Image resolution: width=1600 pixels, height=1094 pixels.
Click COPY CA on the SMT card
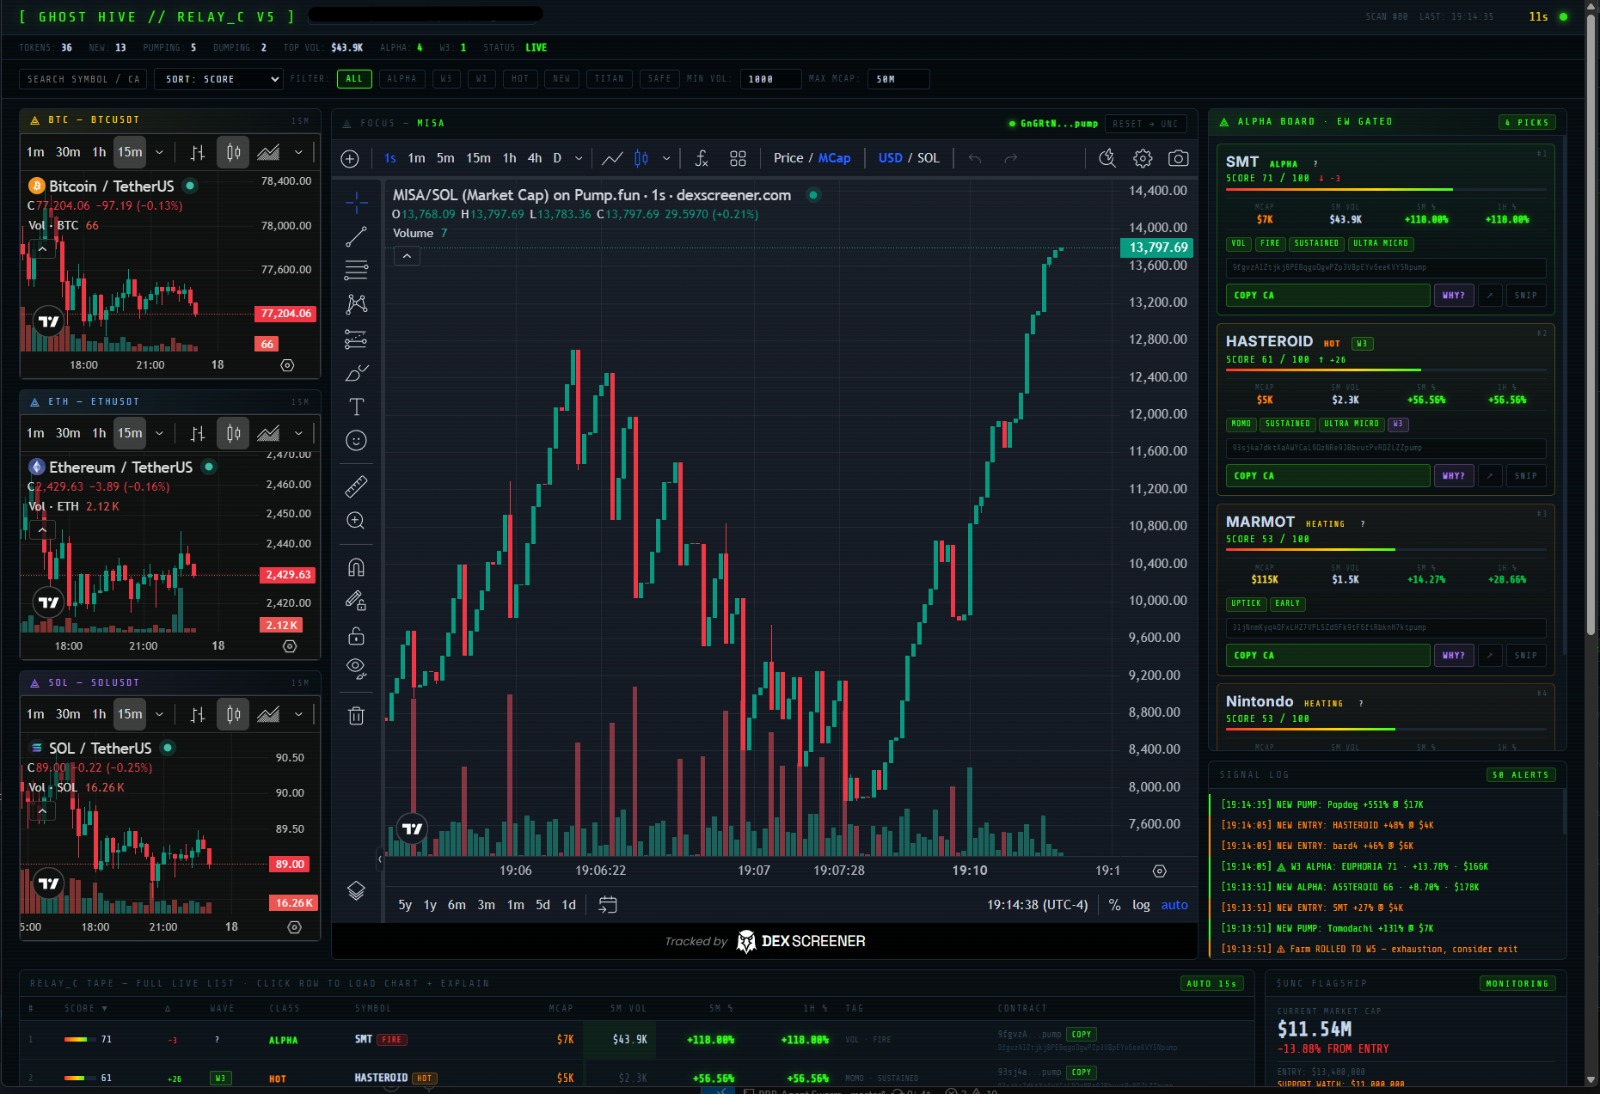(1328, 295)
